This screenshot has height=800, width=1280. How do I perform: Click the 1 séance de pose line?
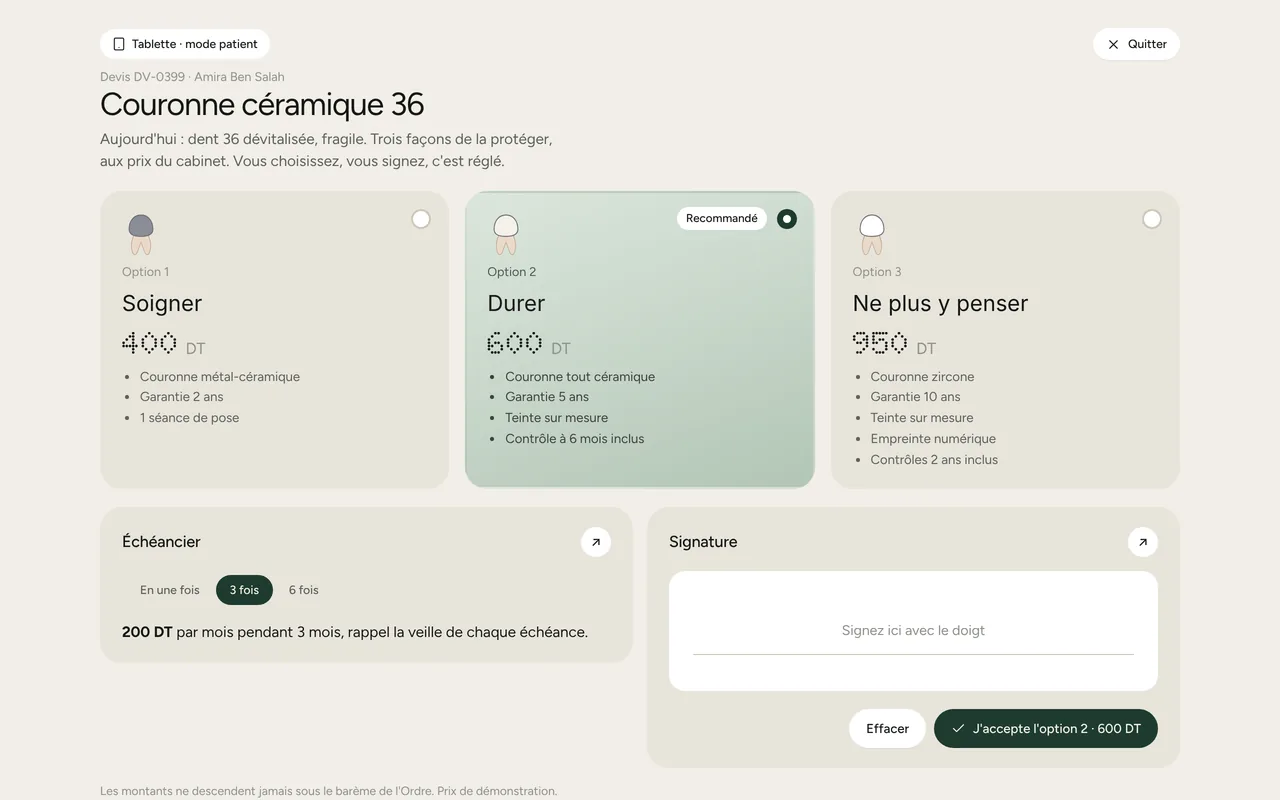[190, 418]
